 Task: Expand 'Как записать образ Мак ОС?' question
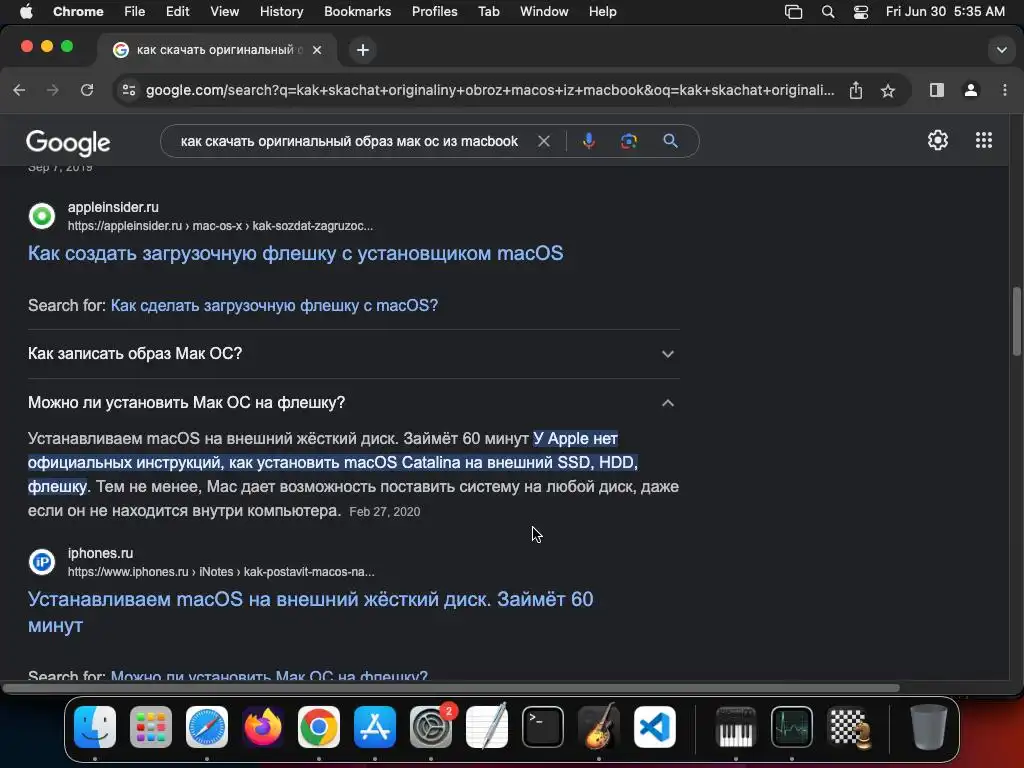353,353
